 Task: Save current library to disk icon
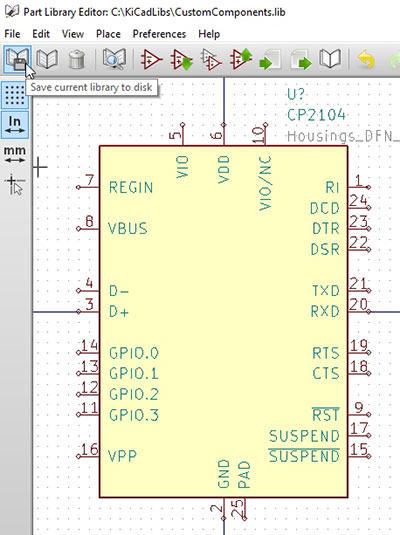[x=17, y=59]
